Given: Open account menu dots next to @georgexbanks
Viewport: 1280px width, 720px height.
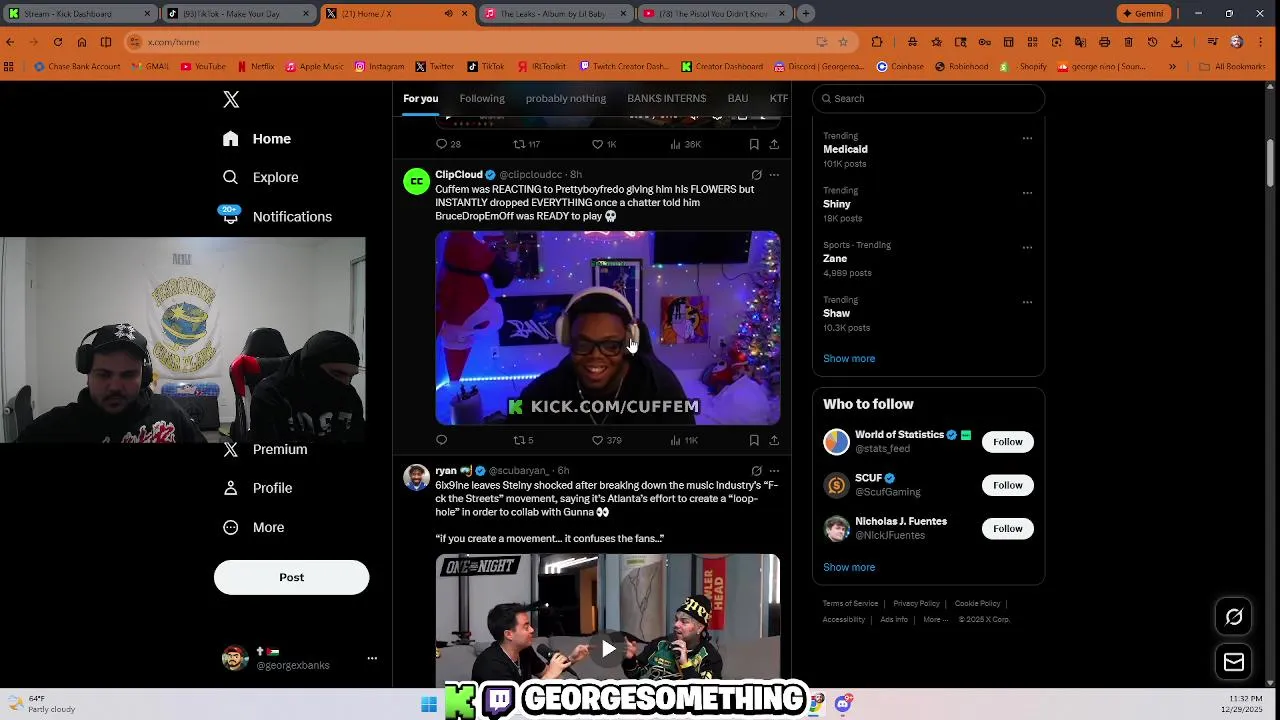Looking at the screenshot, I should click(x=372, y=658).
